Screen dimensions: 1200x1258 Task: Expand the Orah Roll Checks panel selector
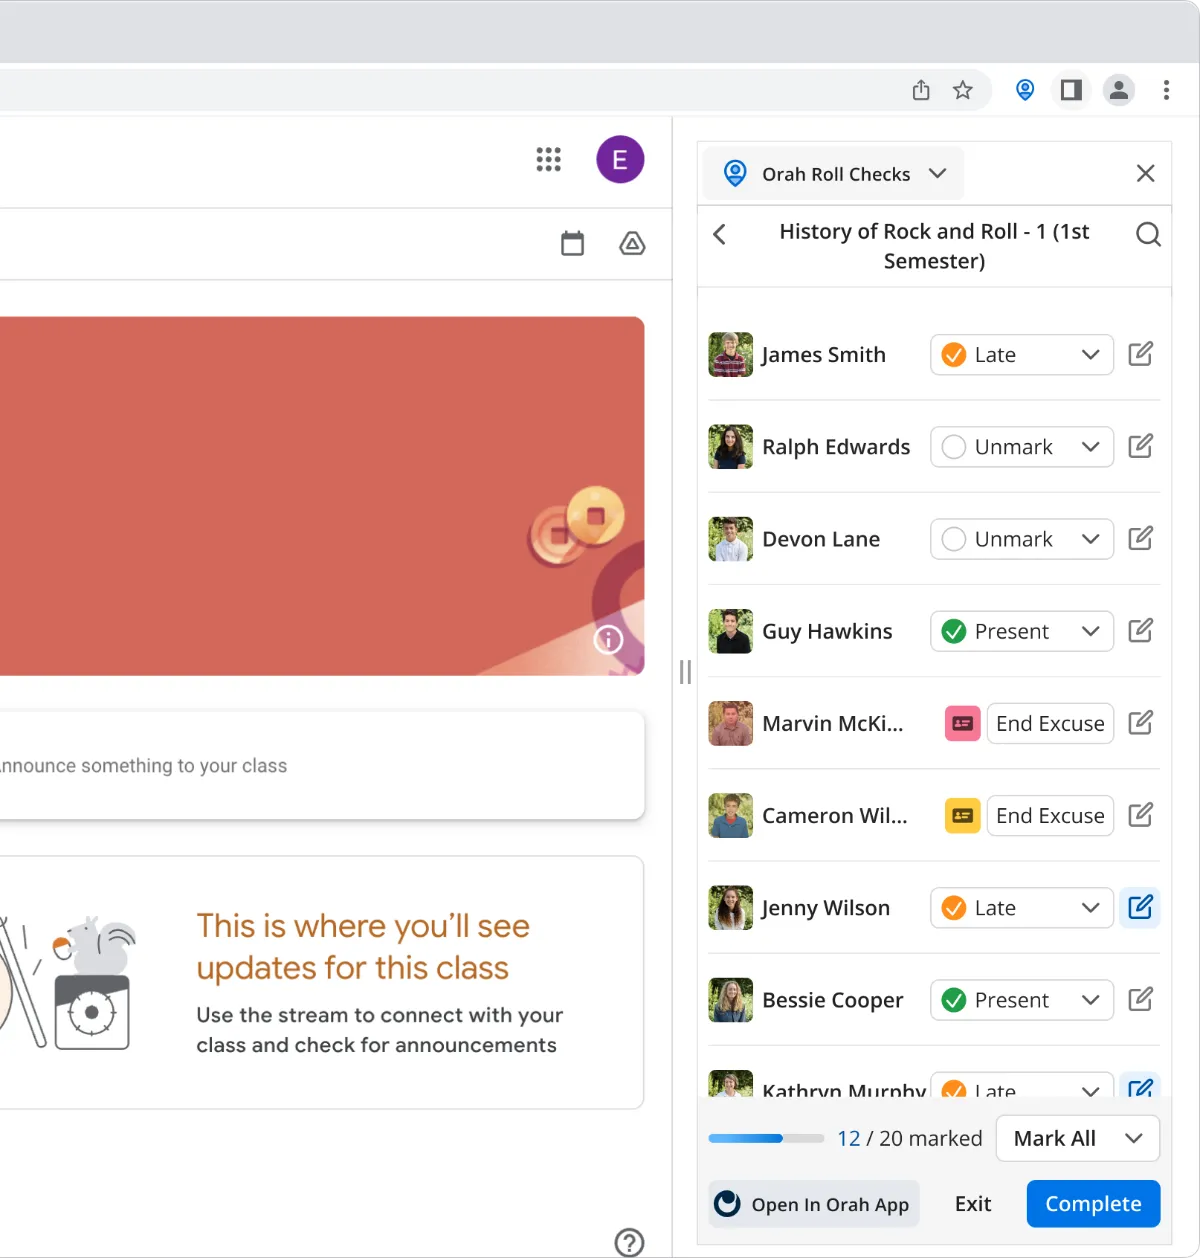[x=834, y=174]
